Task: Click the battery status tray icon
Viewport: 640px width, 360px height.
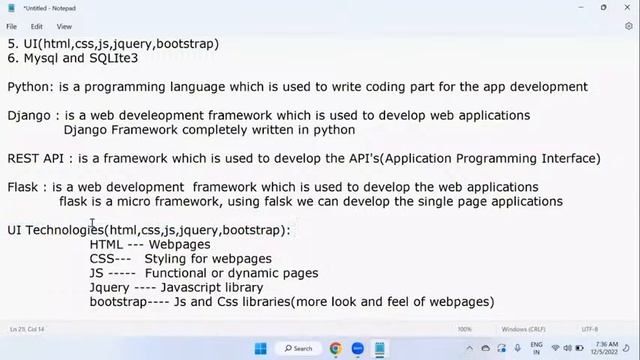Action: [580, 348]
